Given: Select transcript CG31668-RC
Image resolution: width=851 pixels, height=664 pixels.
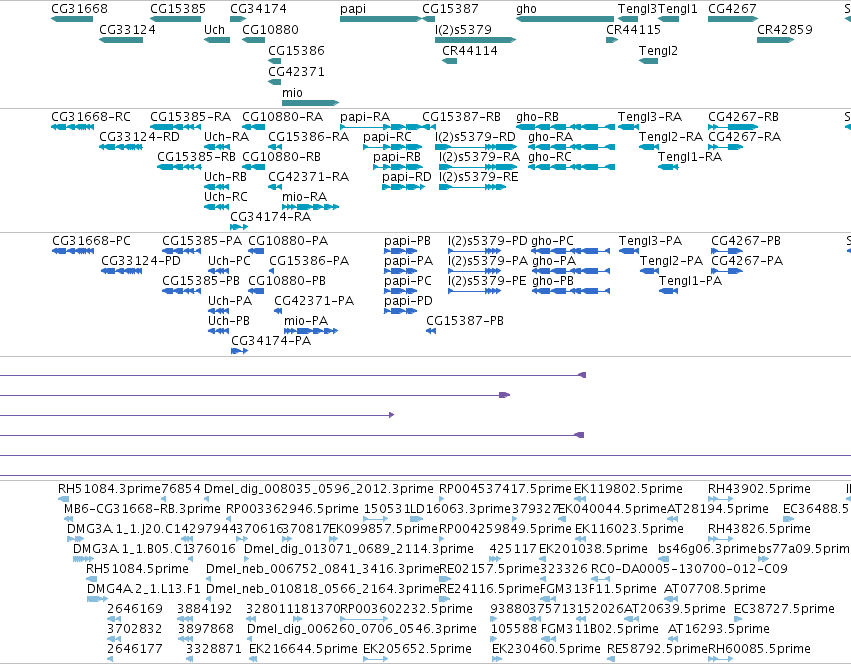Looking at the screenshot, I should coord(73,127).
